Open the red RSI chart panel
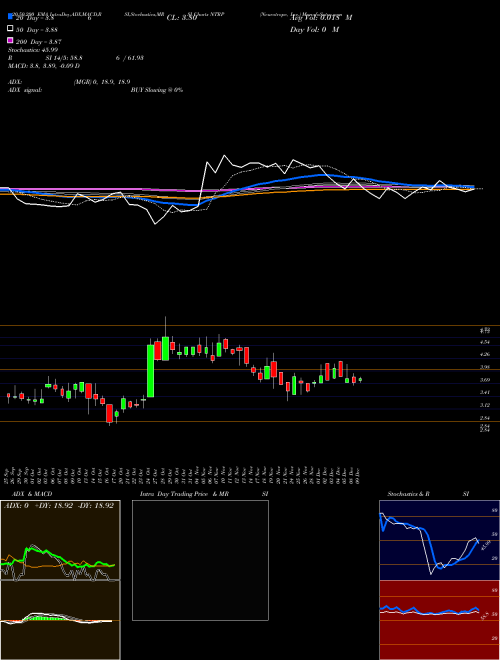The width and height of the screenshot is (500, 660). pos(439,620)
